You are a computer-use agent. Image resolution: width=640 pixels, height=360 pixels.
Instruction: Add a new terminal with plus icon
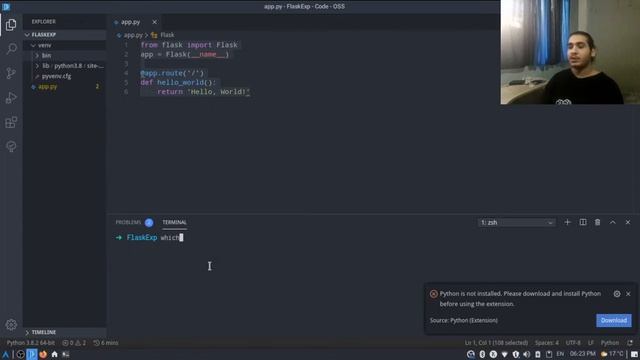click(567, 222)
